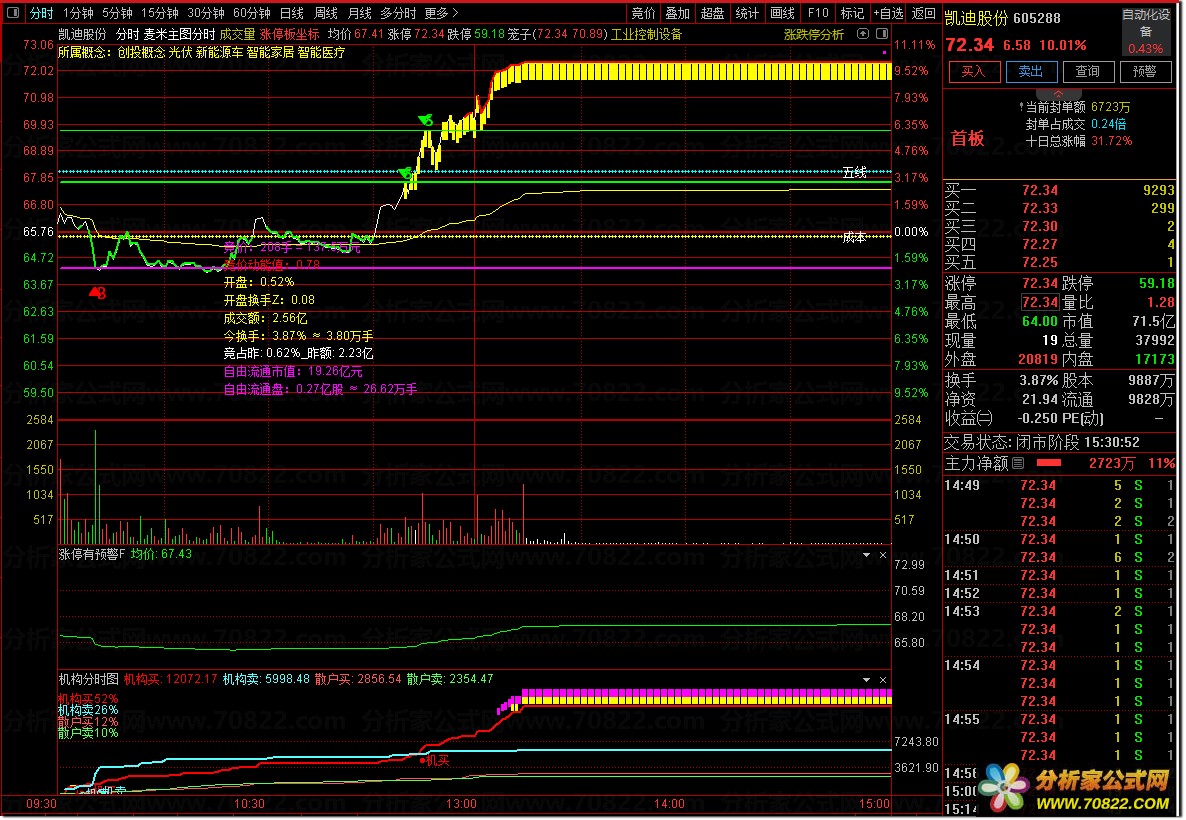Close the 涨停有预警 indicator sub-panel
This screenshot has height=820, width=1186.
click(883, 555)
